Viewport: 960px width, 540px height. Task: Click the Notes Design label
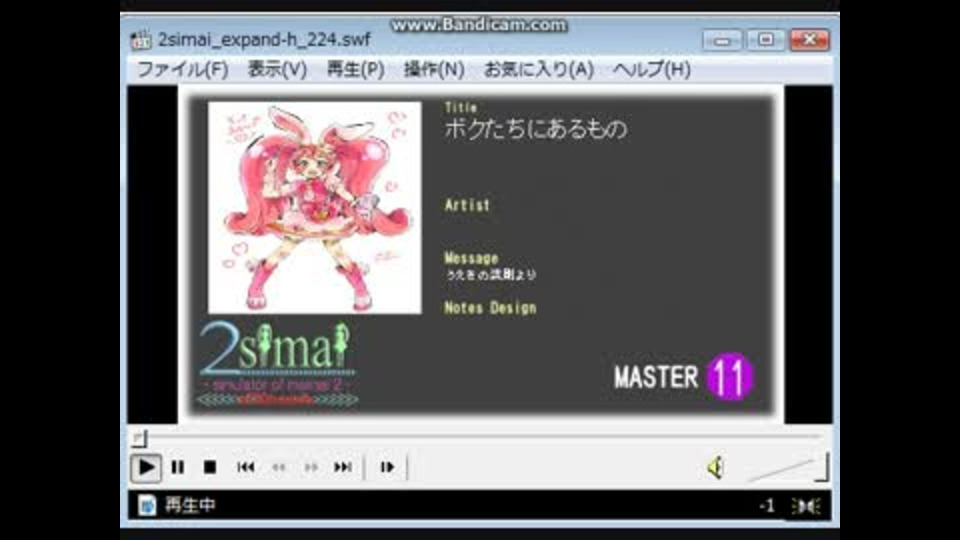(490, 308)
